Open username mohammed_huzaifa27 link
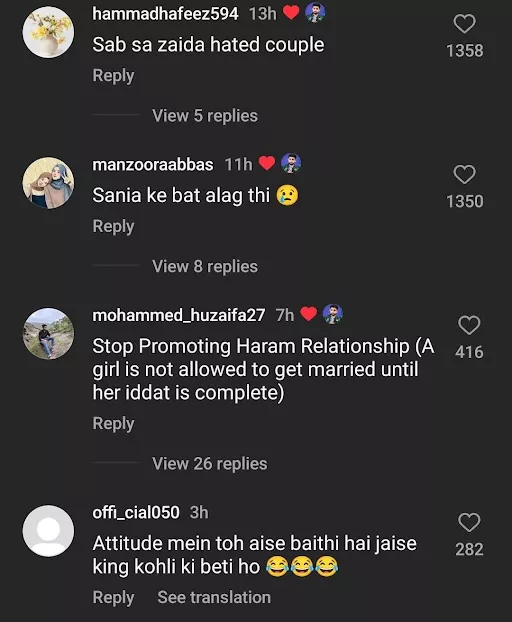 [x=178, y=315]
